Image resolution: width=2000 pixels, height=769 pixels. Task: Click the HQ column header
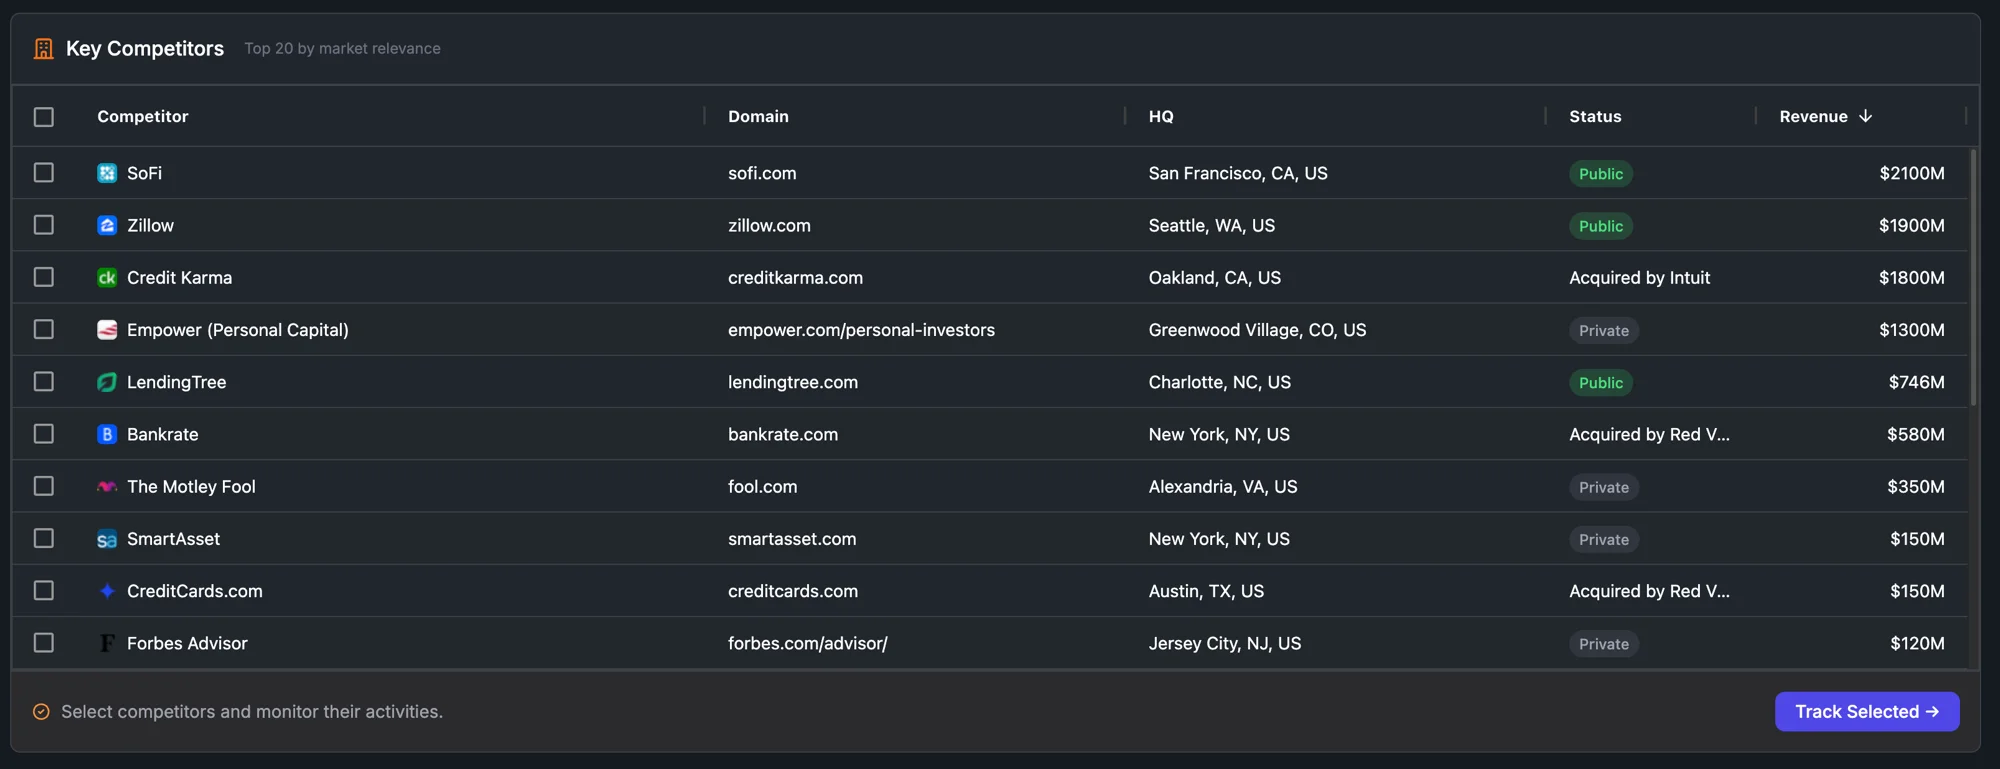point(1161,116)
